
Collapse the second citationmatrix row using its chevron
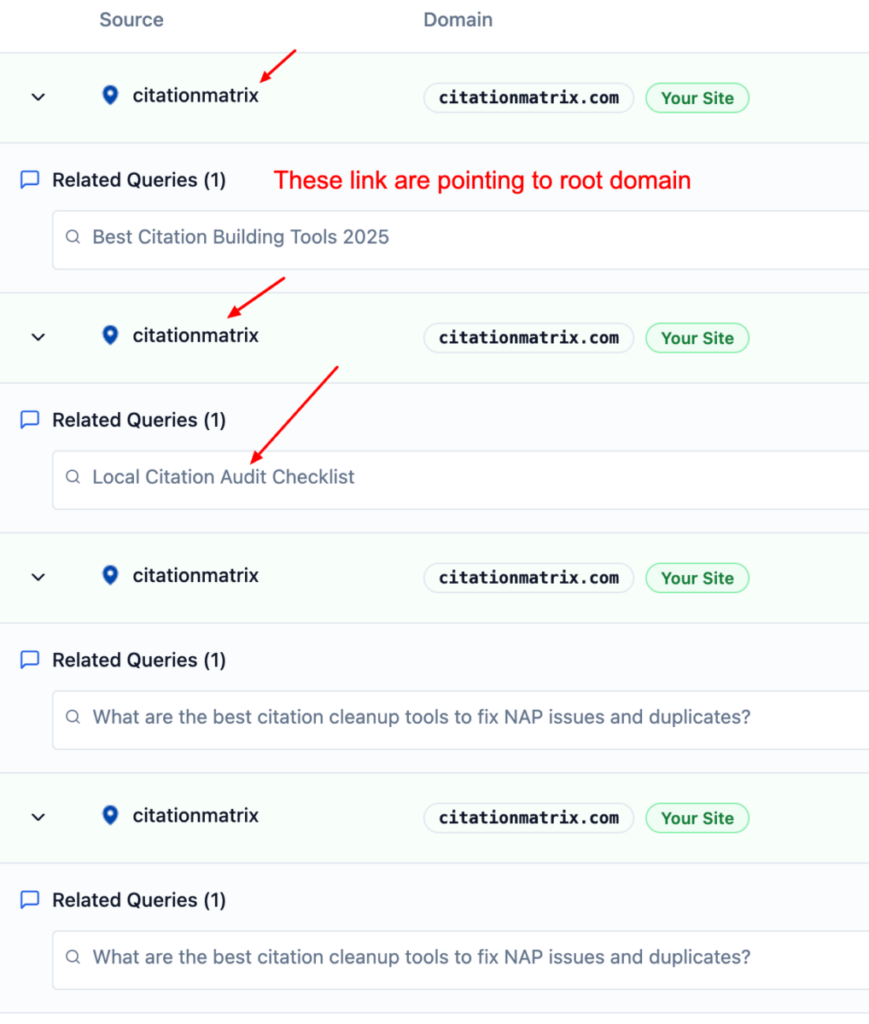pos(38,337)
